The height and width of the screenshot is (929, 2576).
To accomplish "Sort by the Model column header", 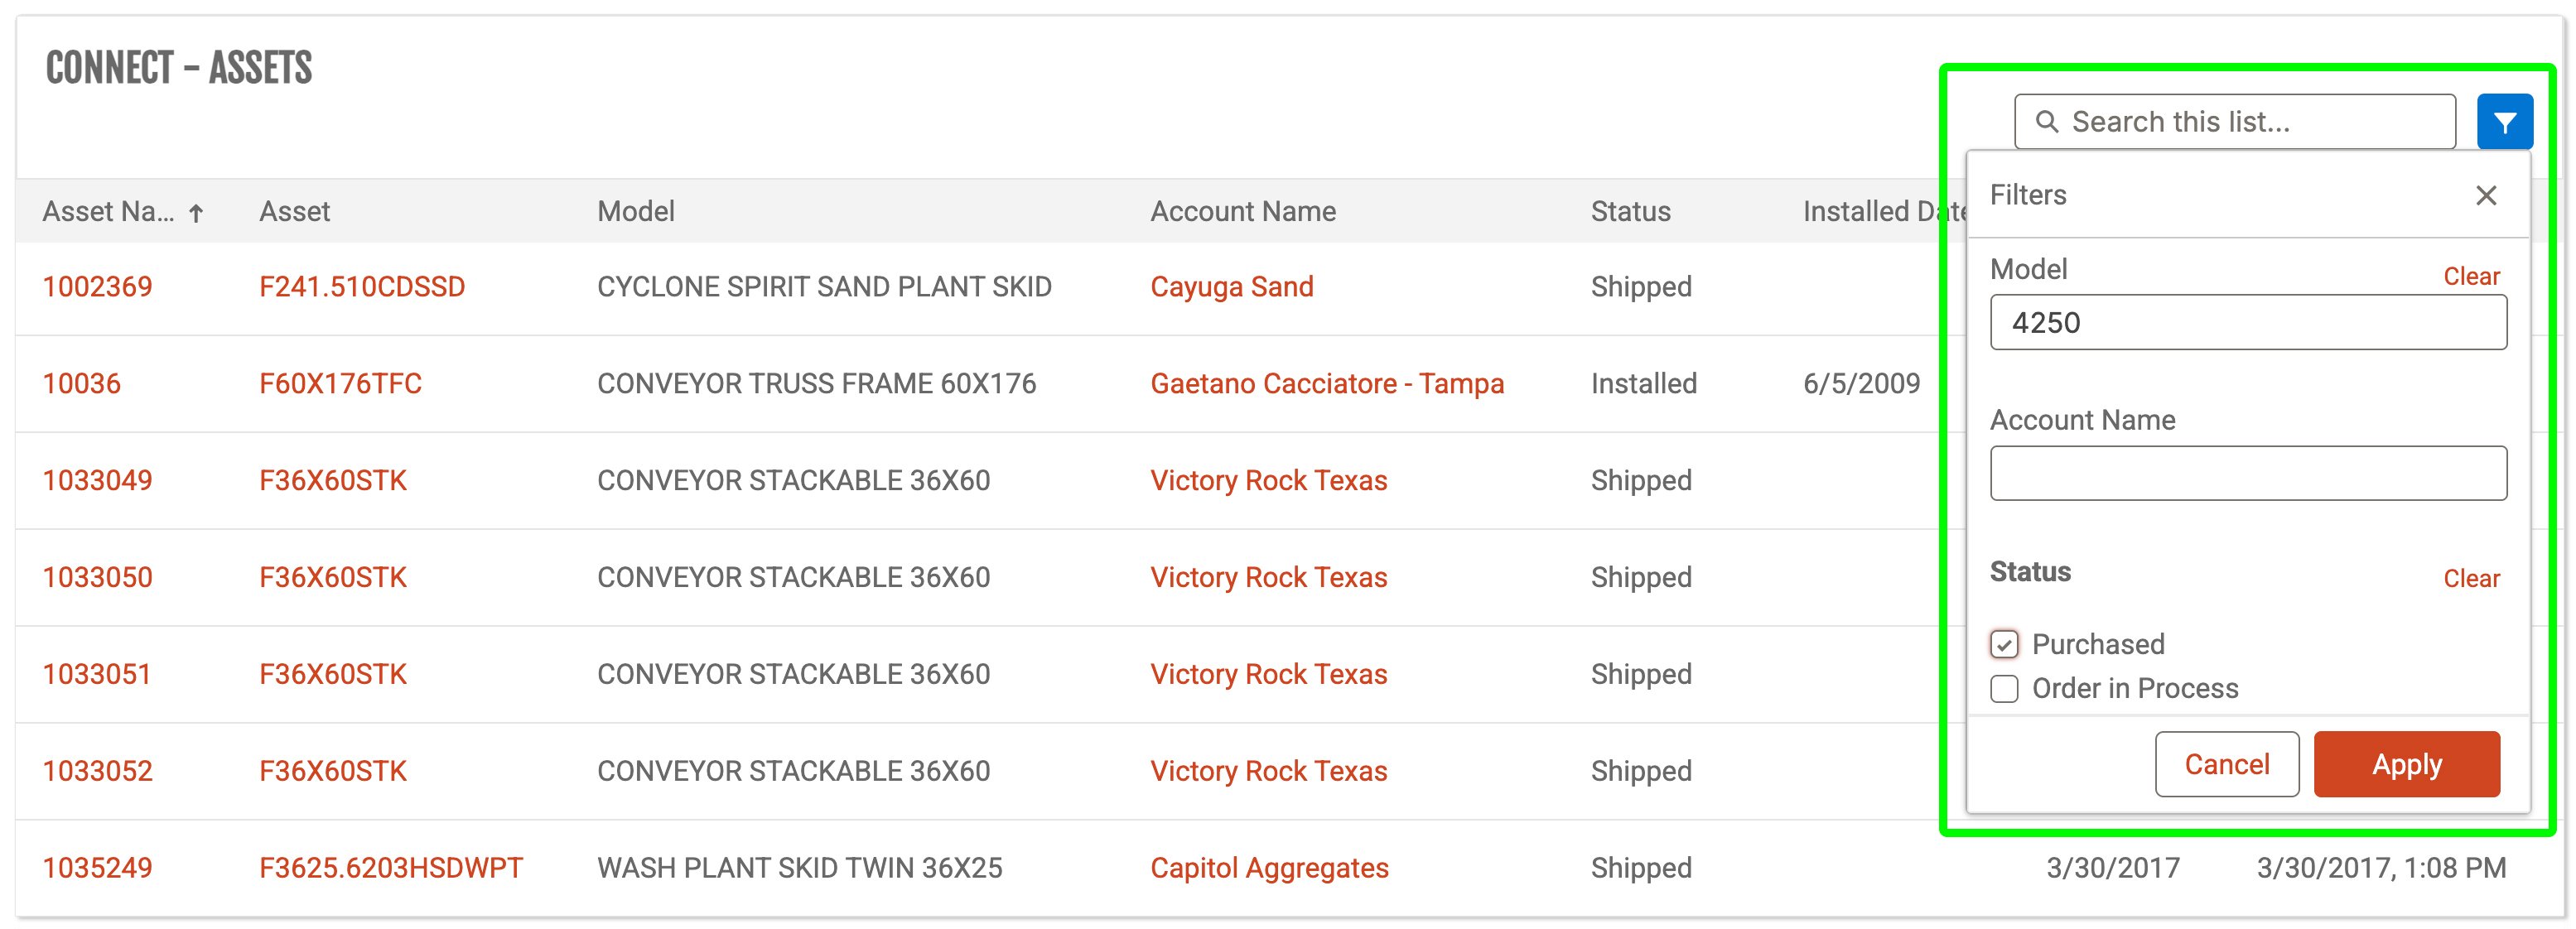I will click(636, 212).
